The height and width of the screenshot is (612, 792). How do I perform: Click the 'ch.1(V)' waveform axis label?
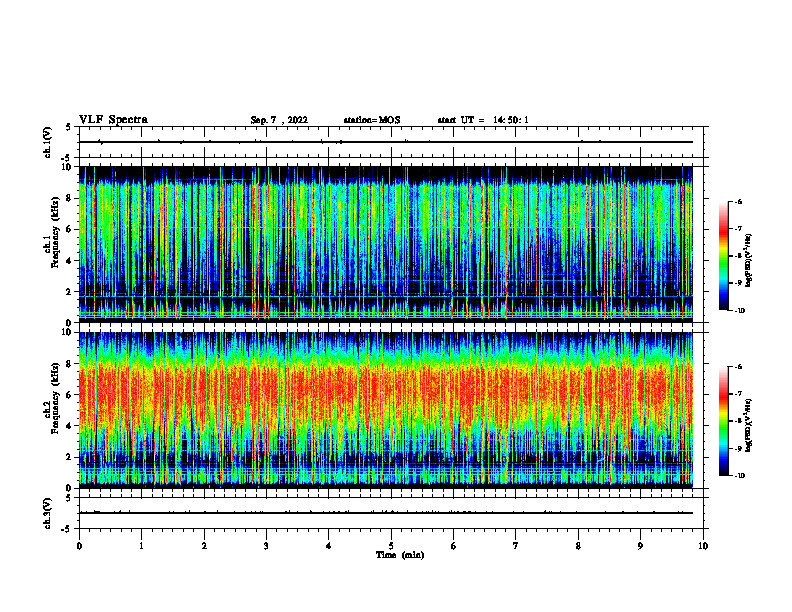click(x=48, y=142)
